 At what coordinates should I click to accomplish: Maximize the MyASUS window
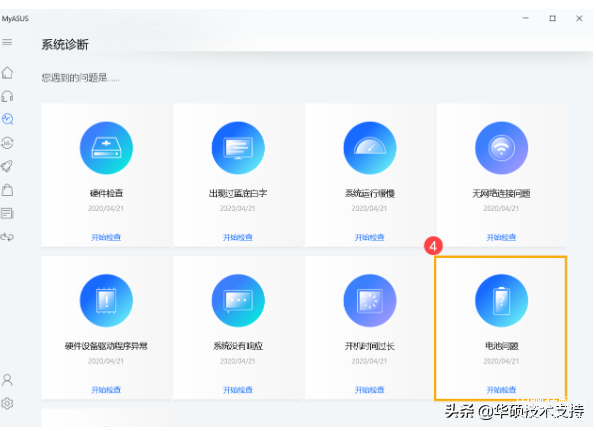553,18
